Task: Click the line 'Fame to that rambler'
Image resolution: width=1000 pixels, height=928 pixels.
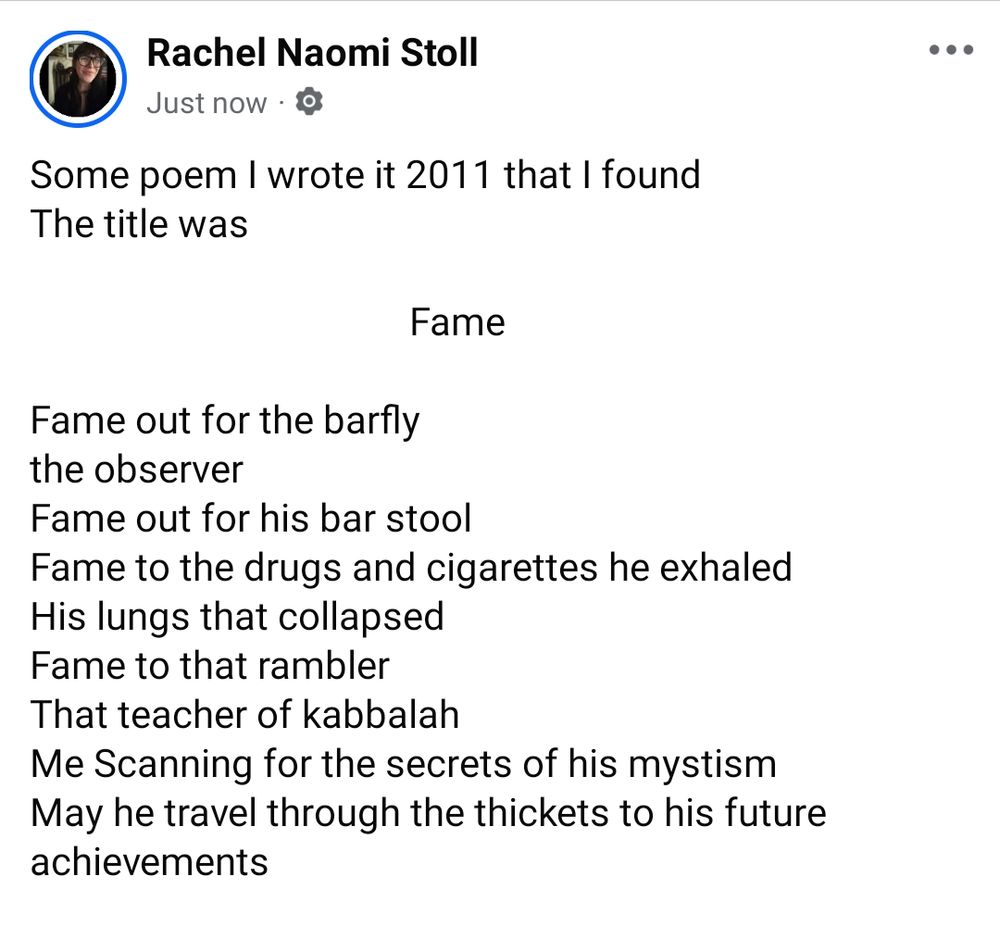Action: (210, 666)
